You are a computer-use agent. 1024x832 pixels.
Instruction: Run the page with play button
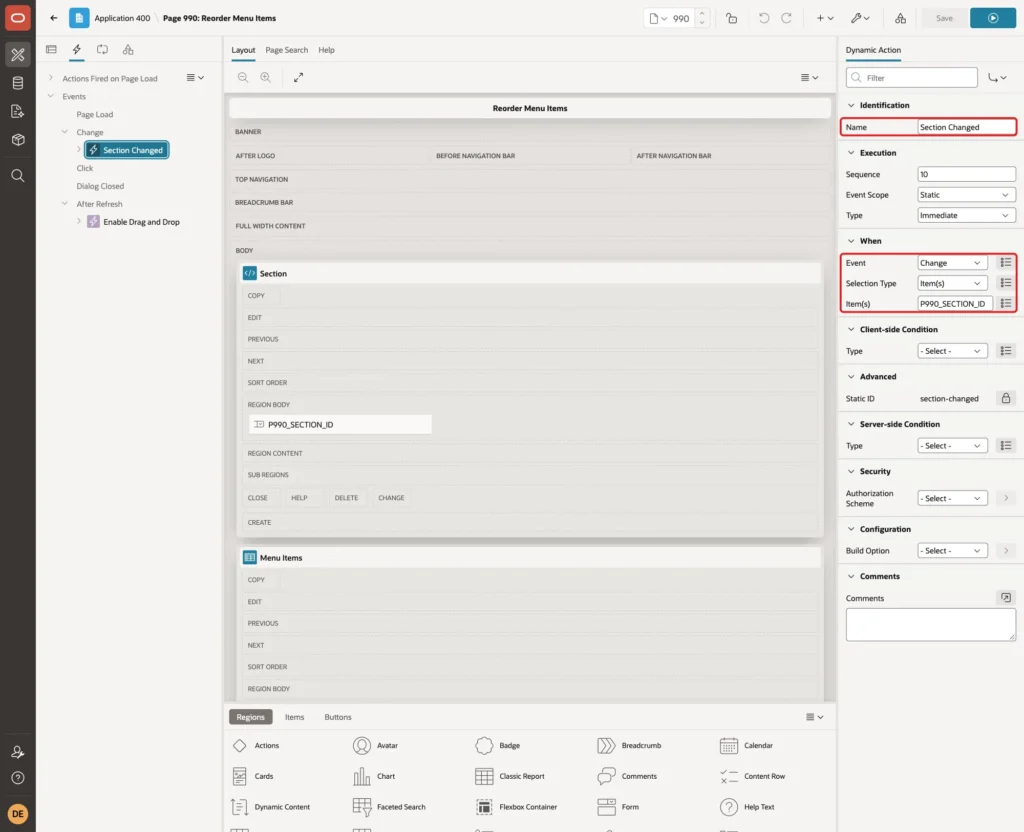pyautogui.click(x=993, y=18)
